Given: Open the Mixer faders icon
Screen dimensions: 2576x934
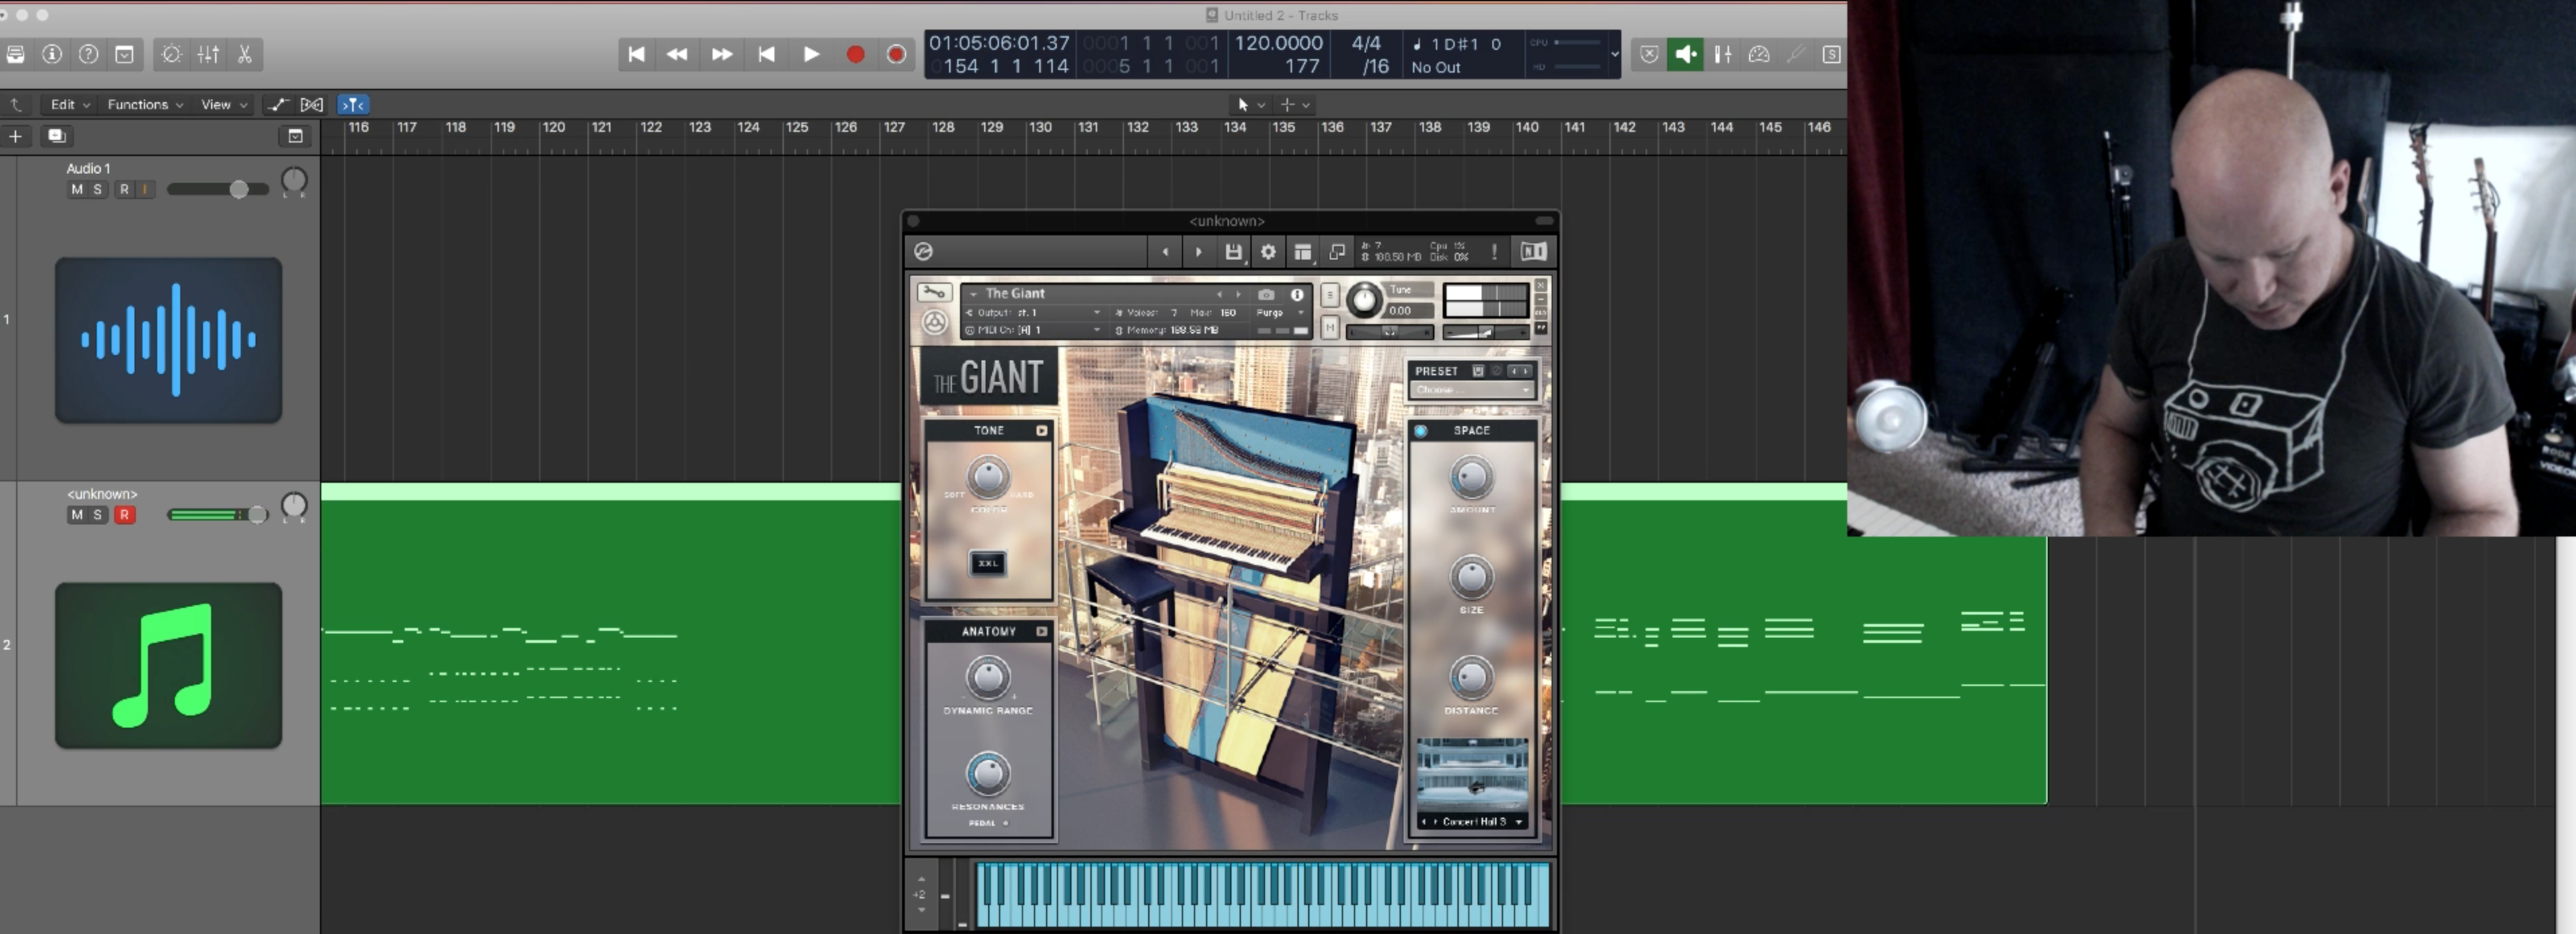Looking at the screenshot, I should click(x=208, y=54).
